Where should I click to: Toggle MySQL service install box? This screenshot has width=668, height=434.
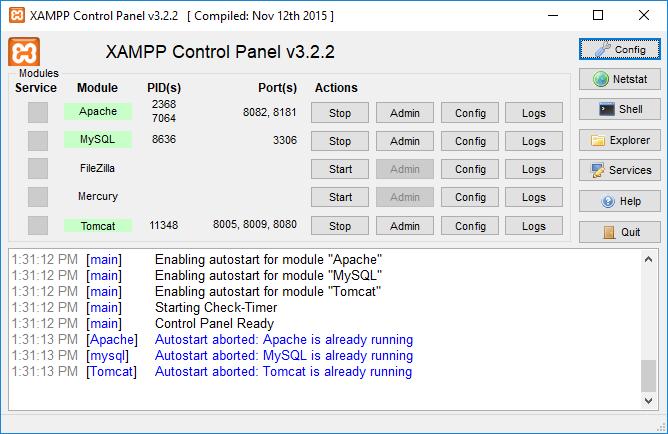pyautogui.click(x=38, y=141)
